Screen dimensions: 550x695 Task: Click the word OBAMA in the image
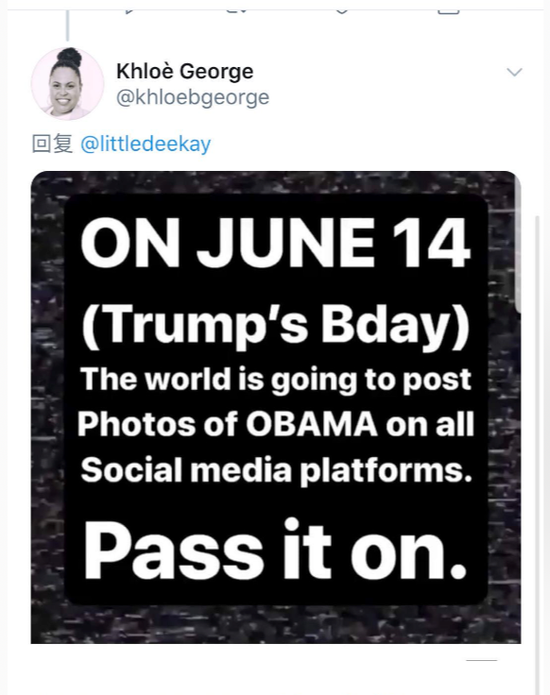pos(312,424)
